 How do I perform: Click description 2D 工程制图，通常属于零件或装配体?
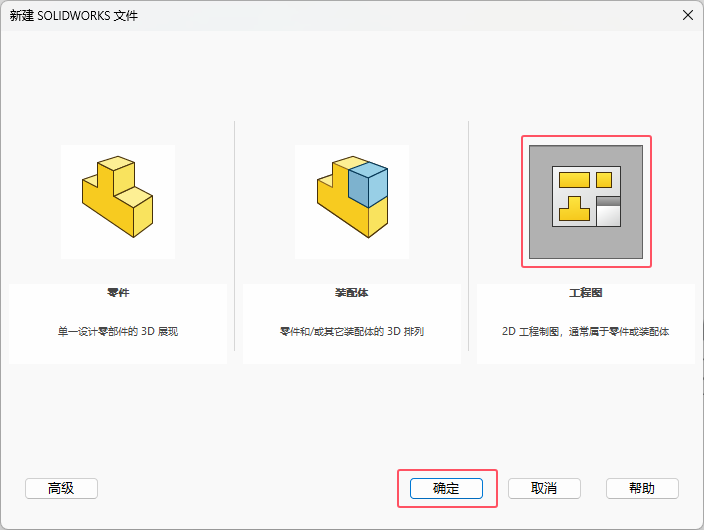[x=586, y=331]
